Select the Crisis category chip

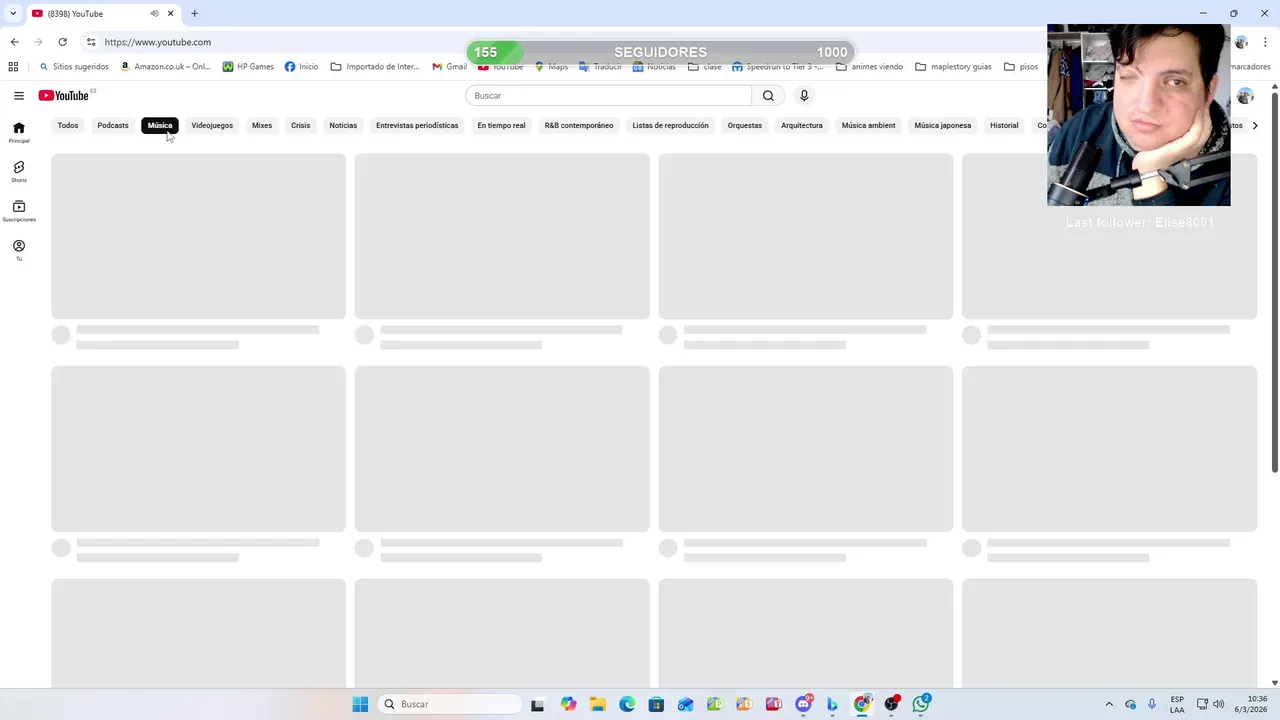click(x=301, y=125)
